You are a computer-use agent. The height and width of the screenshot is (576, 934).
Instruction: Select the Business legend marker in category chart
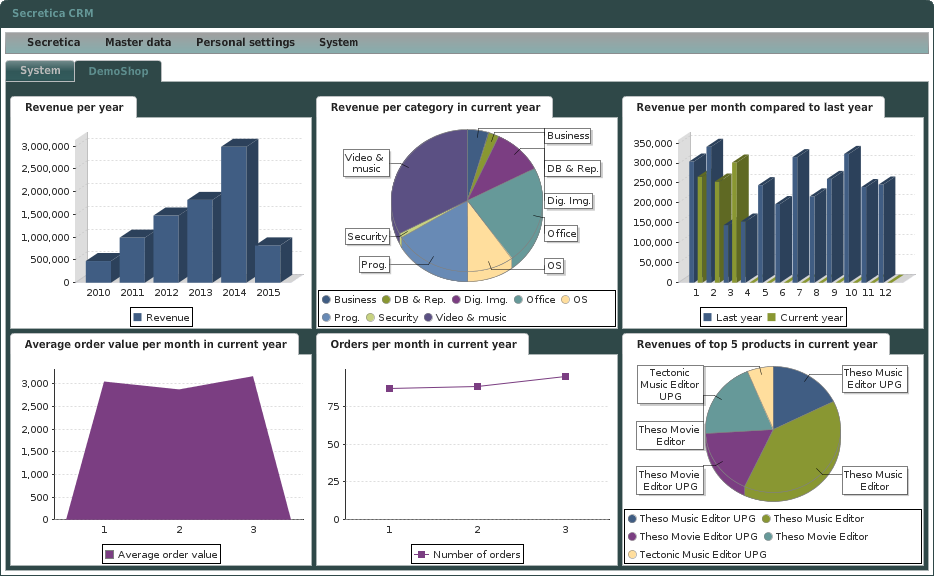coord(326,299)
